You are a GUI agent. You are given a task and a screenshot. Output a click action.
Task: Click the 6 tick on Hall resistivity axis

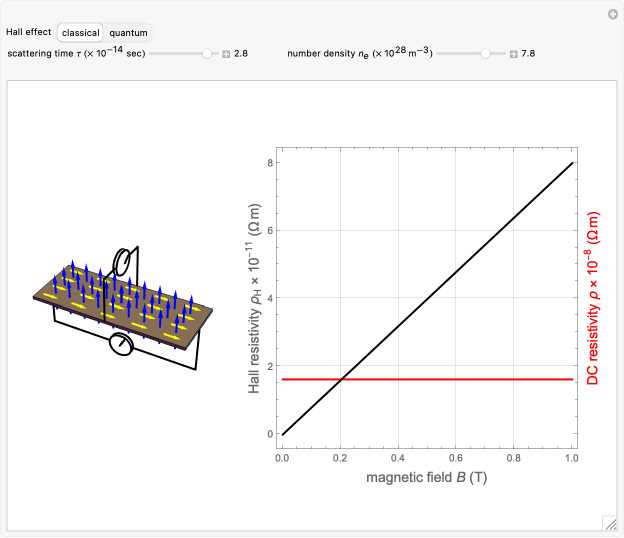271,230
